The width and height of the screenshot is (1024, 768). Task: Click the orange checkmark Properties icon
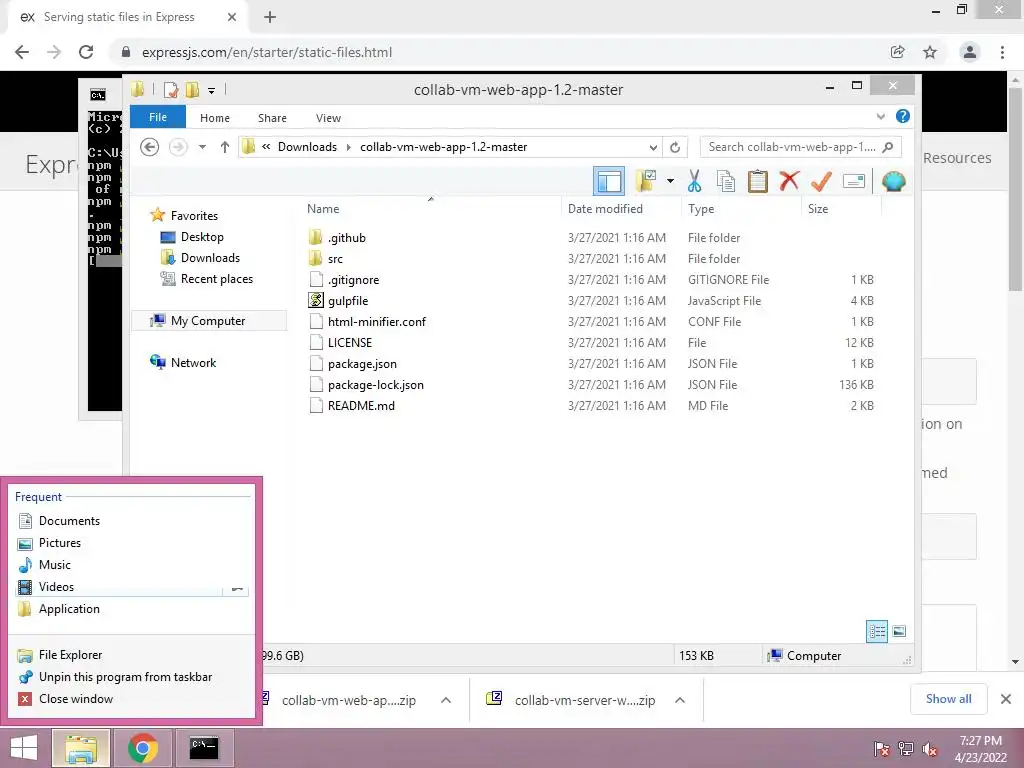(x=821, y=181)
